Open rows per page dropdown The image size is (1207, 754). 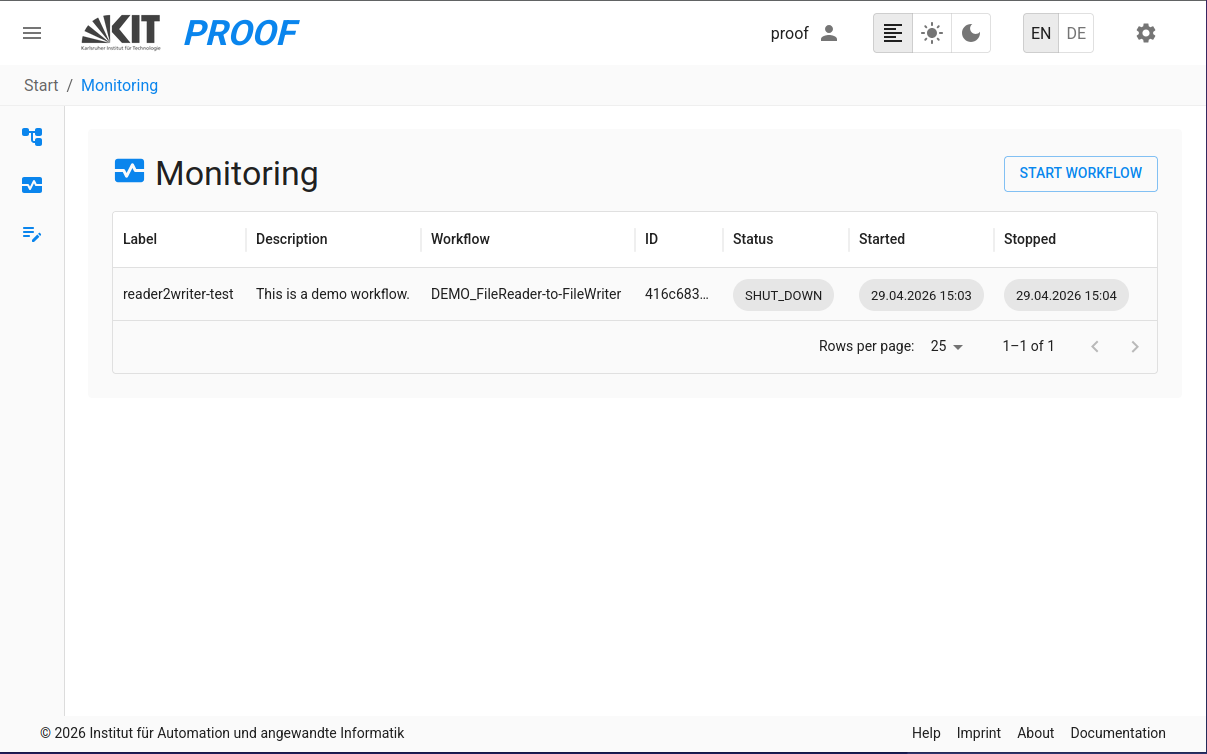946,346
